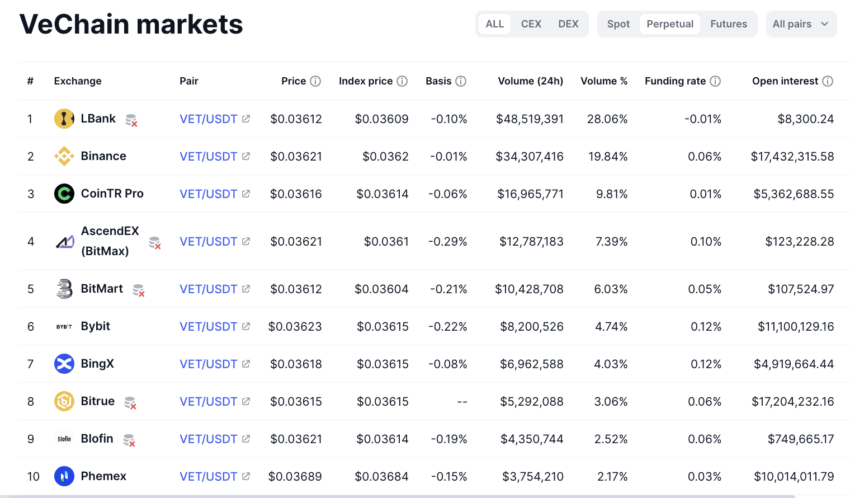Click the $48,519,391 volume value

click(x=530, y=119)
